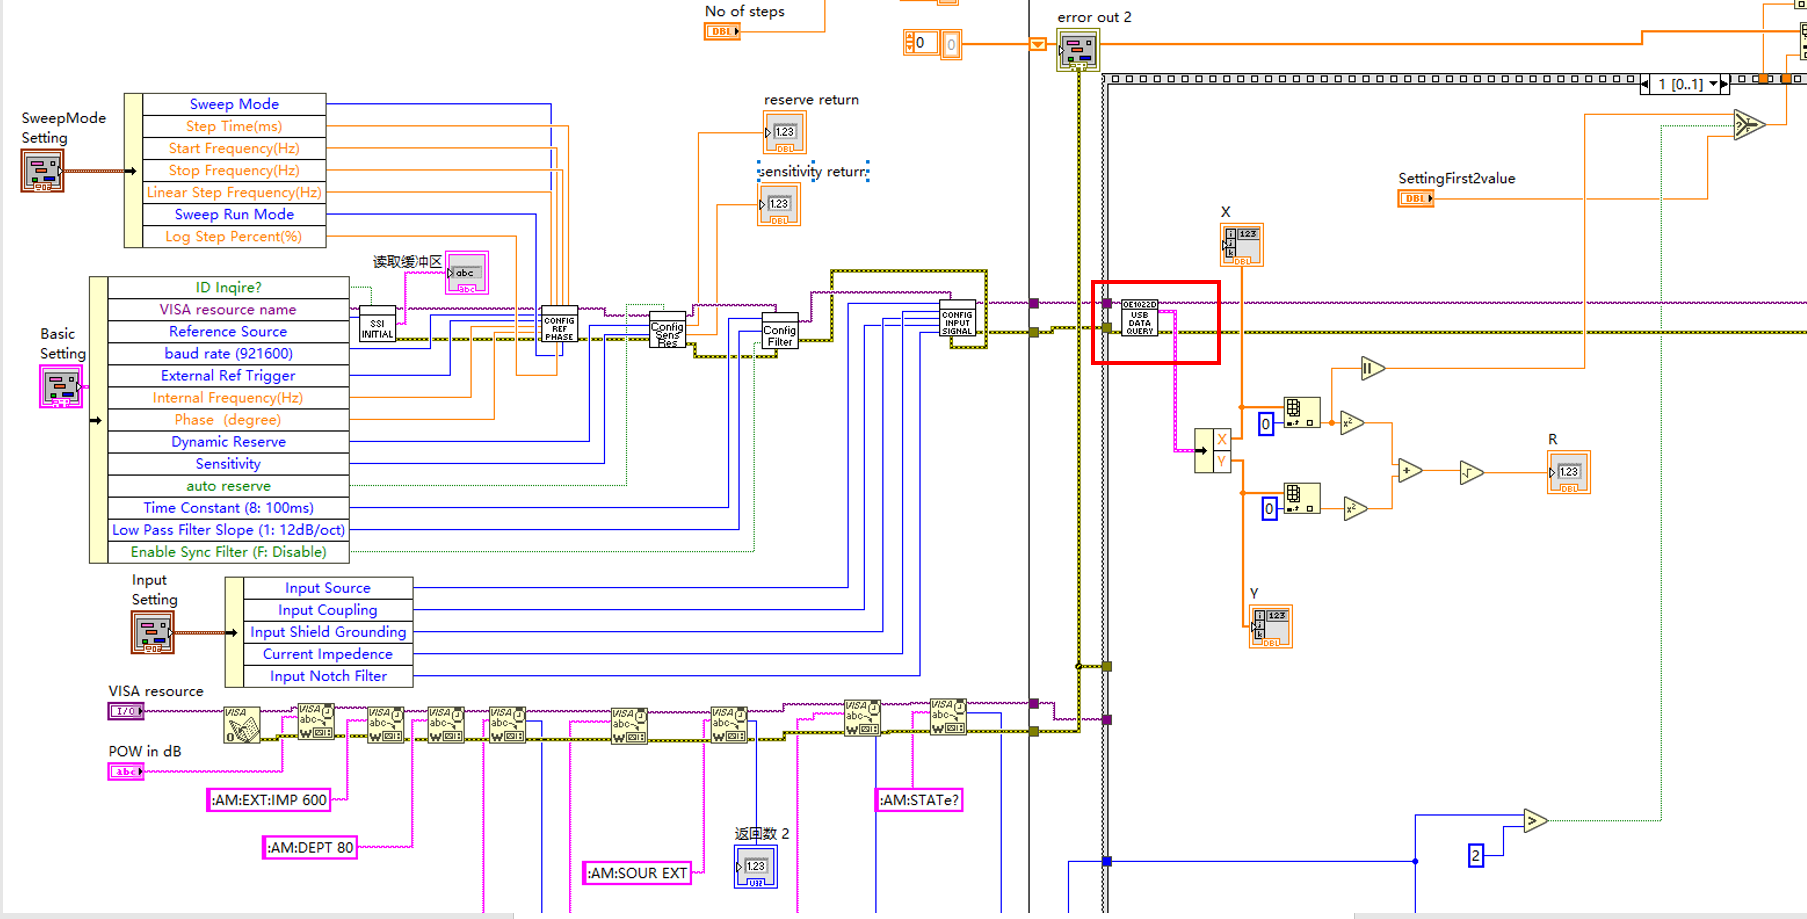1807x919 pixels.
Task: Click the POW in dB string terminal
Action: coord(126,772)
